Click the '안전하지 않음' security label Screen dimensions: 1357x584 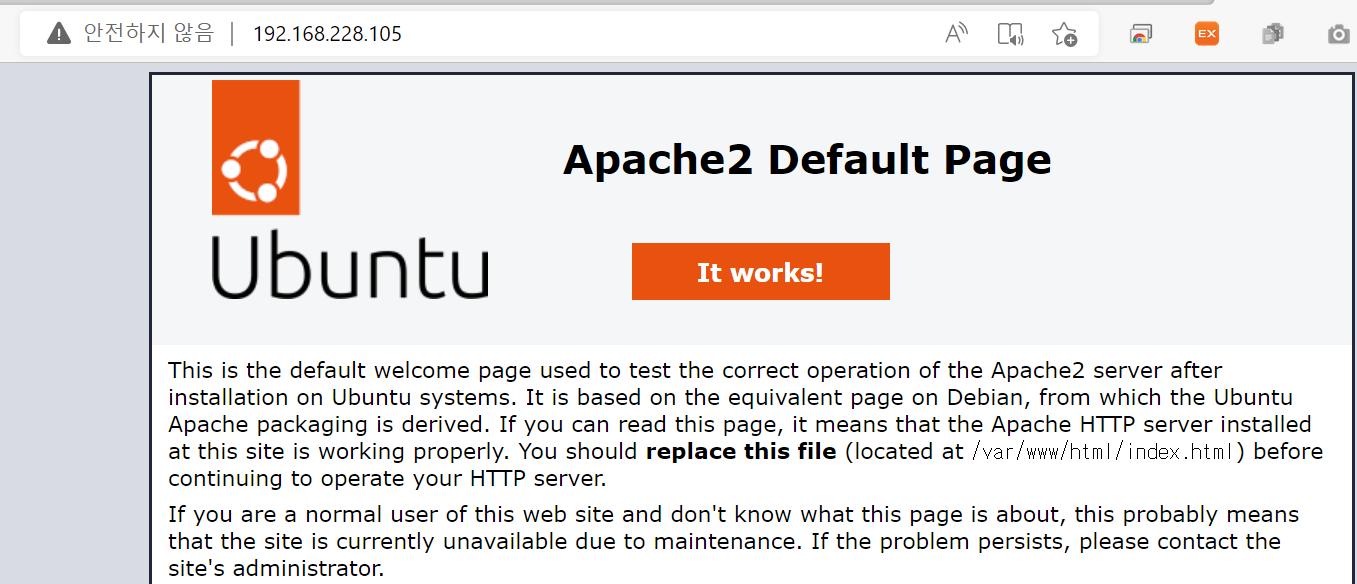[148, 34]
